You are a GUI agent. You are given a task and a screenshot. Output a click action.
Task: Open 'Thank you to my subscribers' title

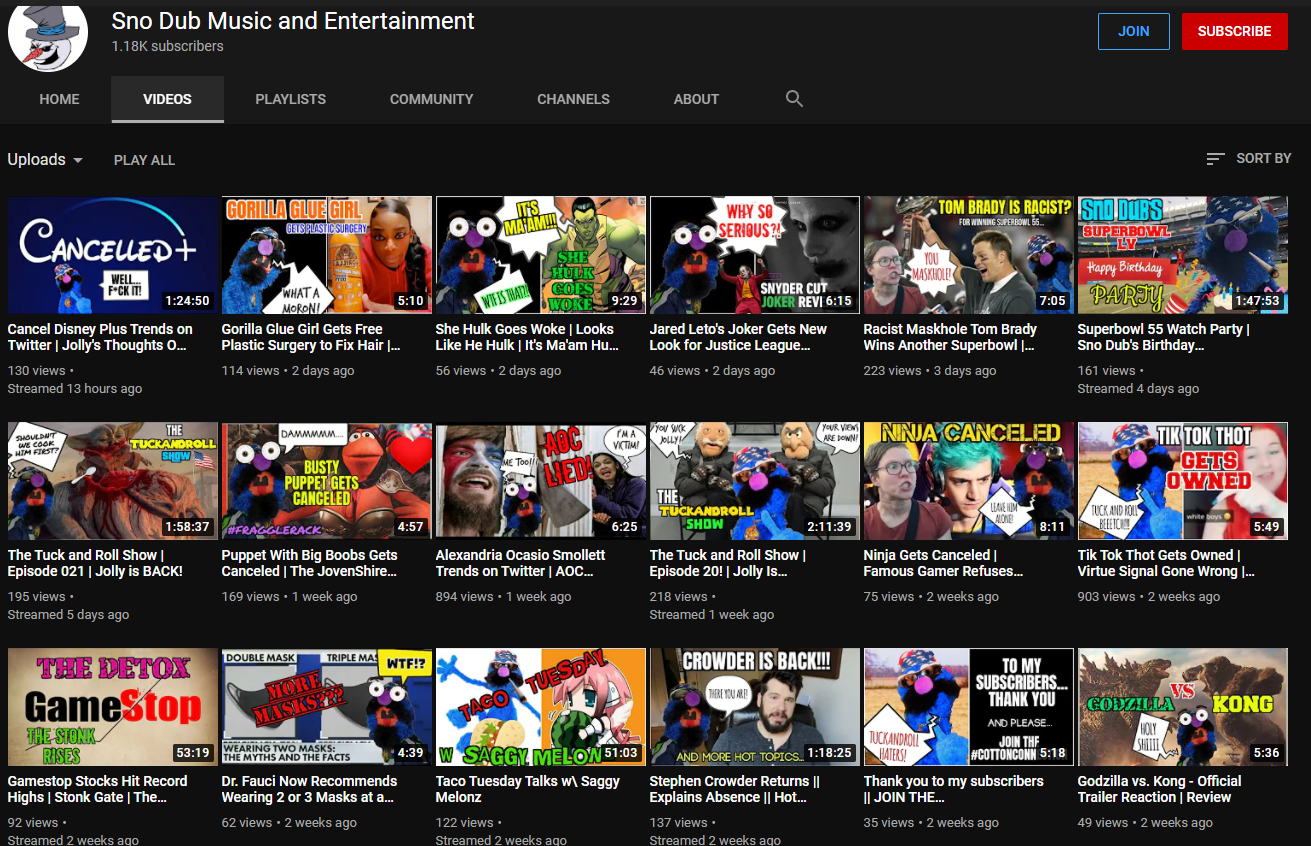954,789
